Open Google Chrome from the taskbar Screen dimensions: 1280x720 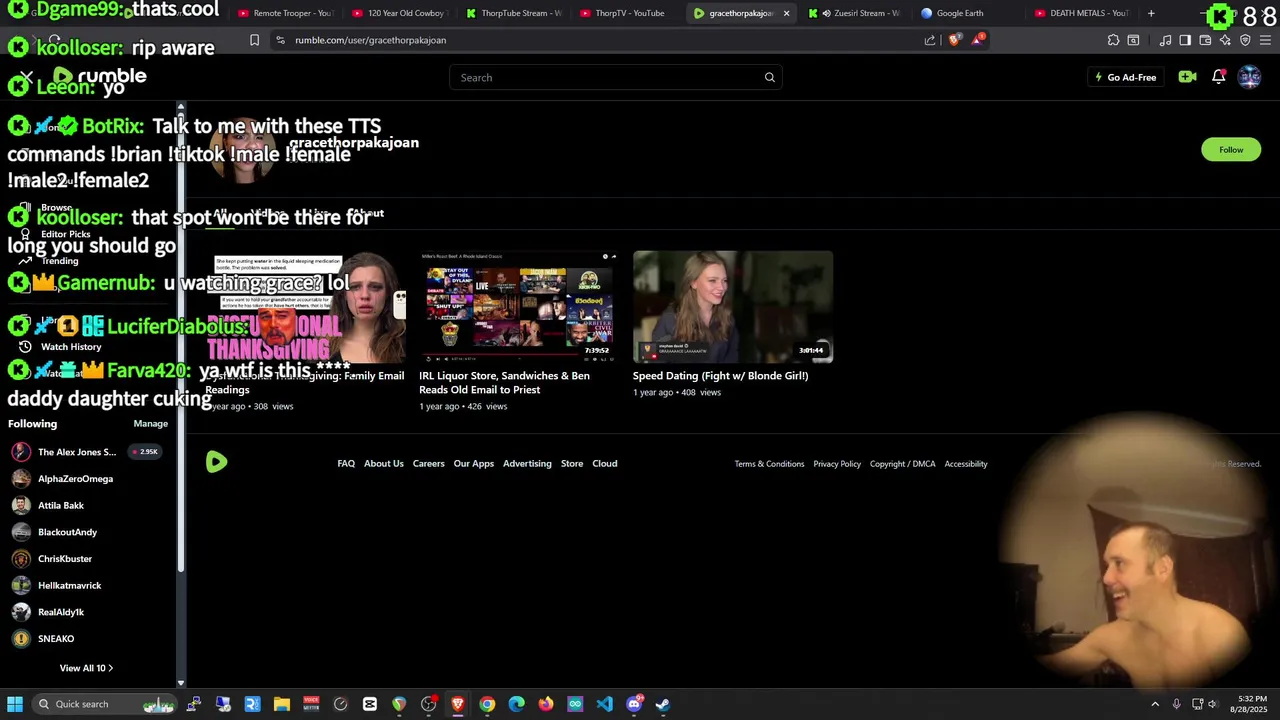coord(487,704)
